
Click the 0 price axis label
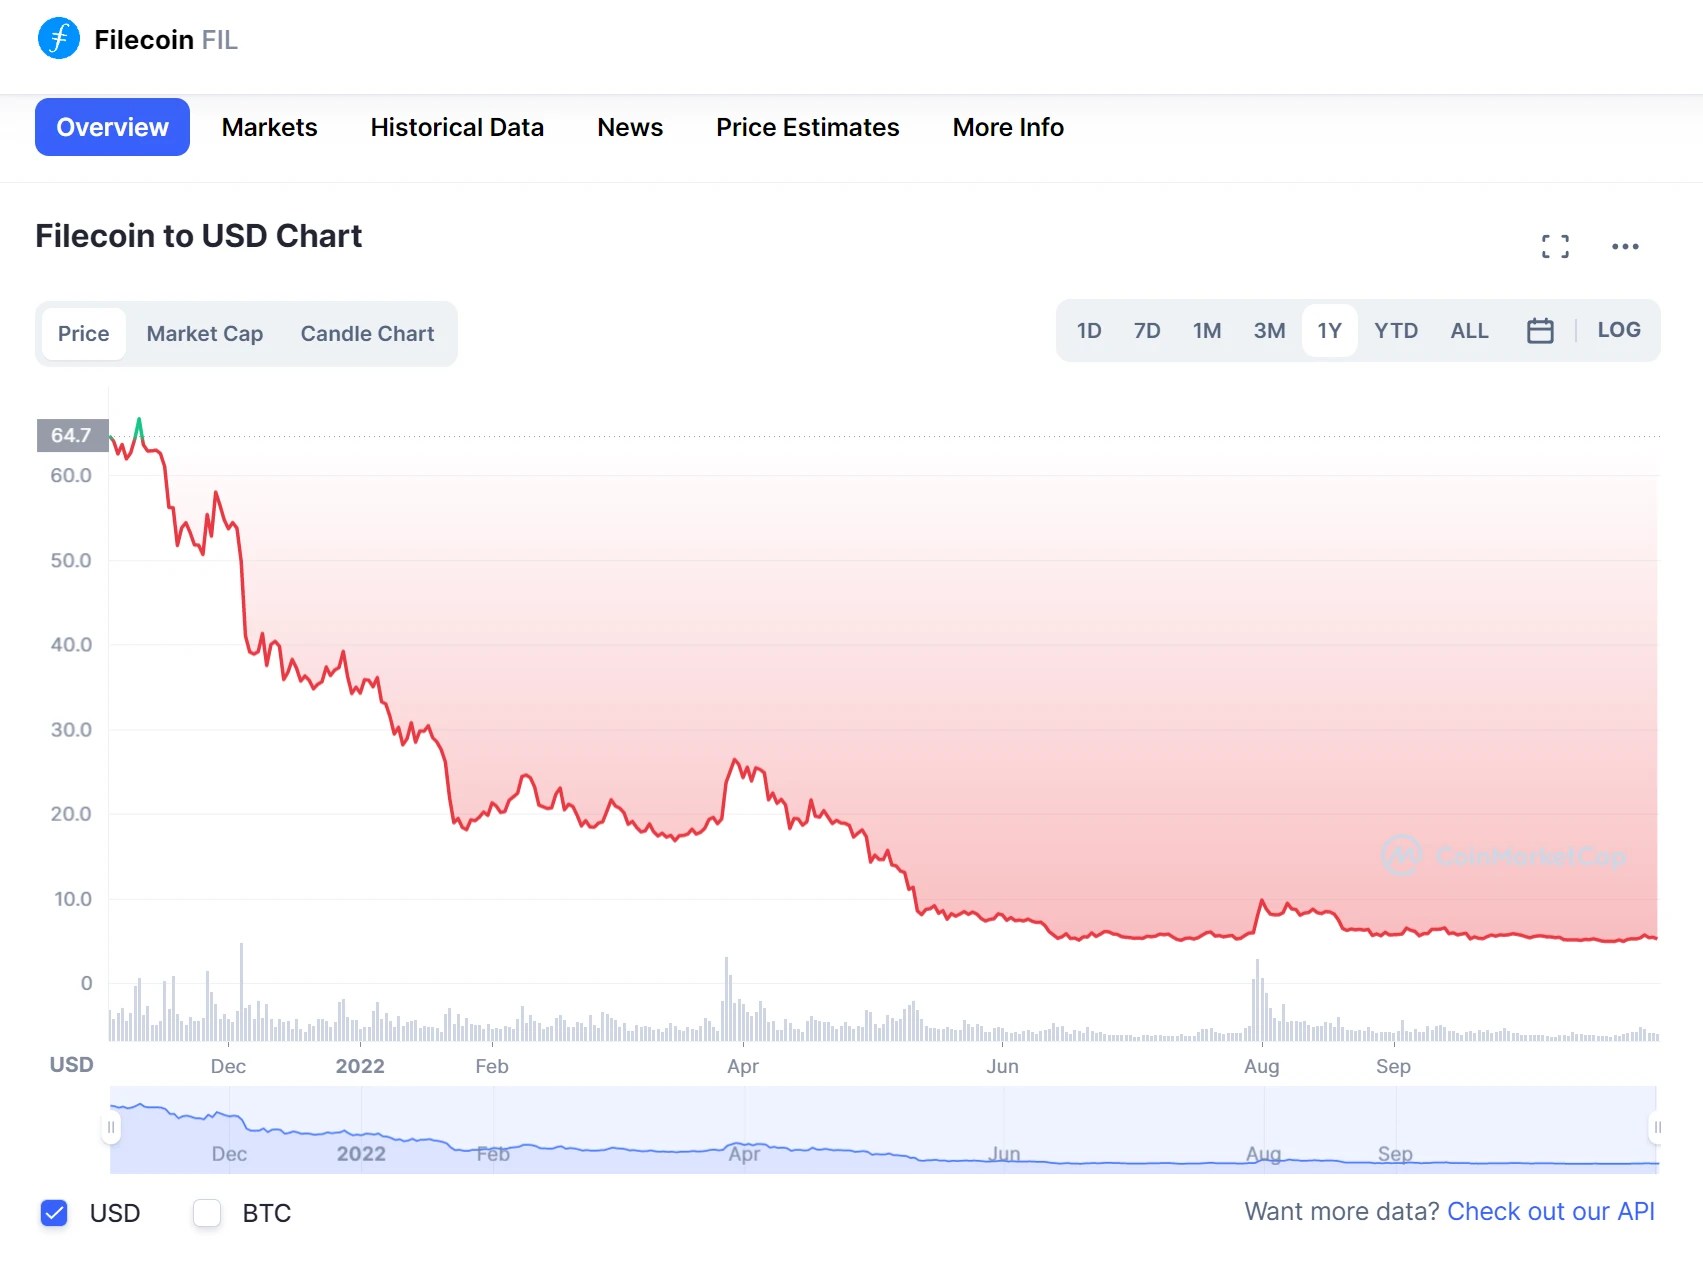click(86, 983)
